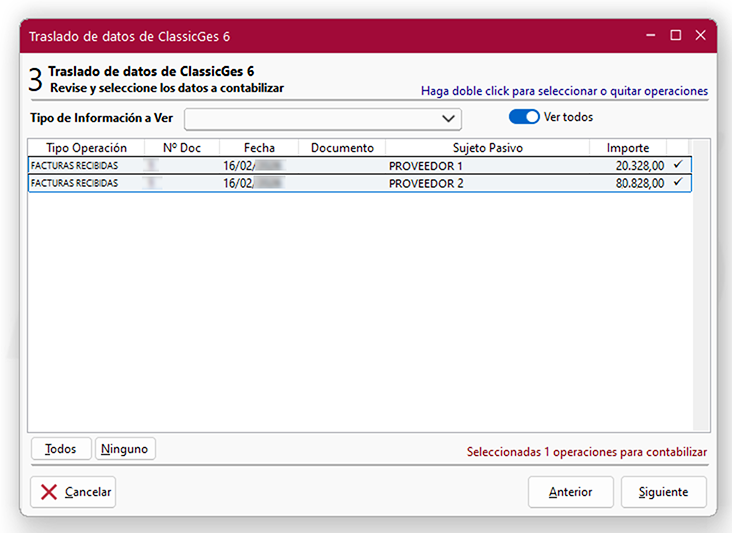Screen dimensions: 732x533
Task: Sort by the Tipo Operación column header
Action: click(86, 148)
